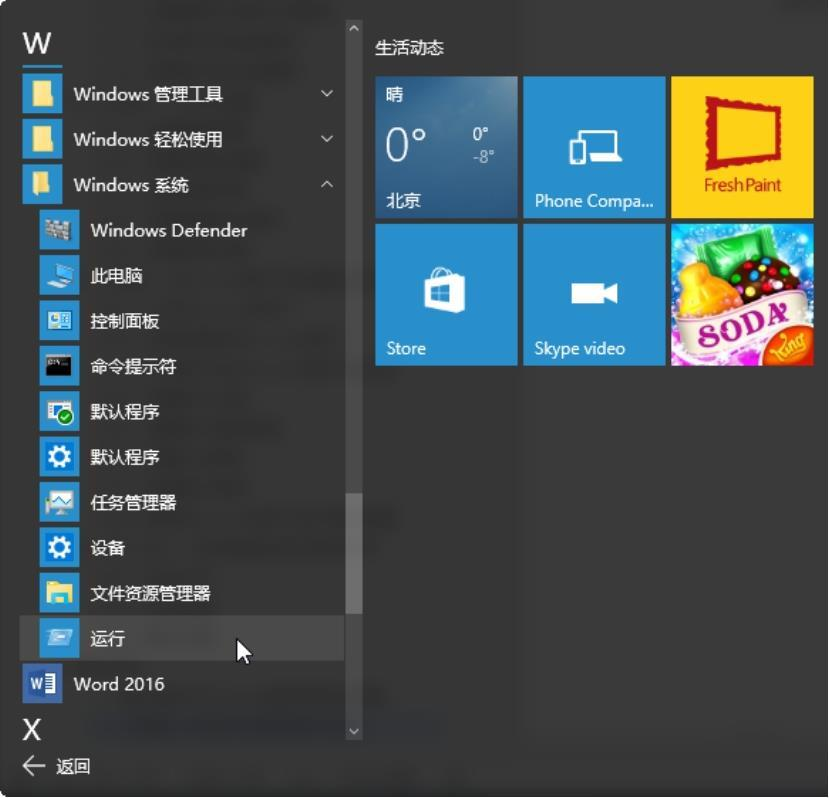Click the 生活动态 group title

tap(409, 48)
